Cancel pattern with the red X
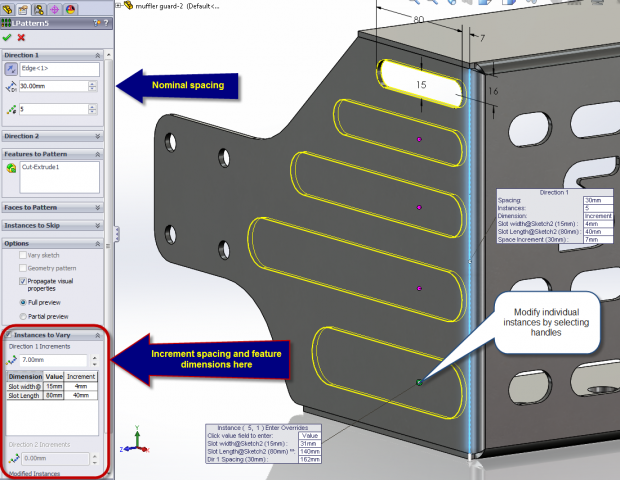620x480 pixels. tap(21, 37)
